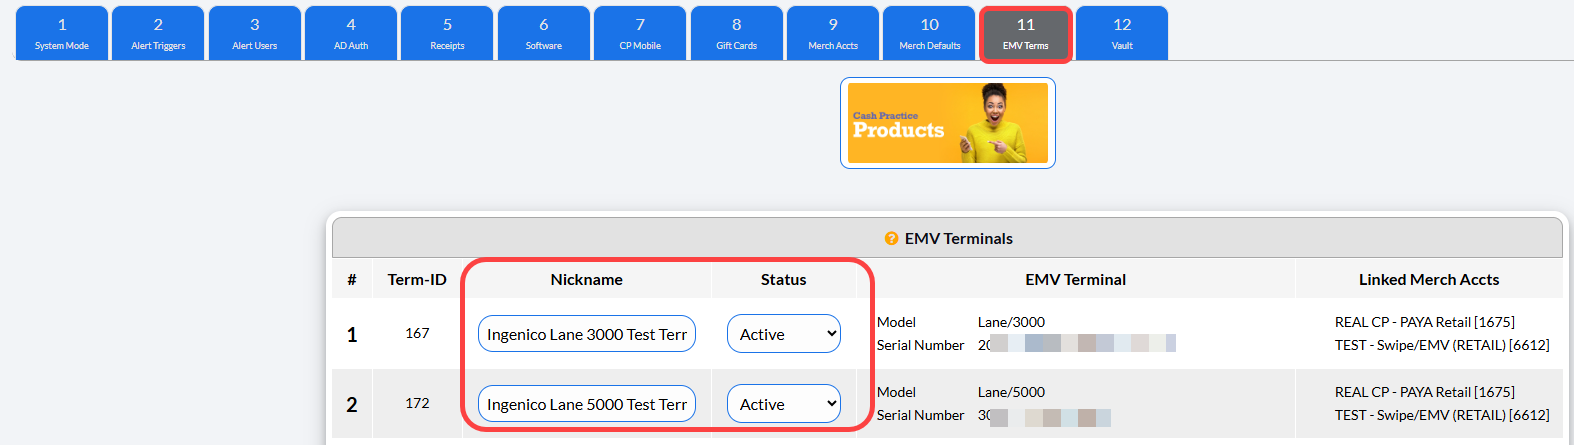The height and width of the screenshot is (445, 1574).
Task: Select the AD Auth tab
Action: click(x=351, y=33)
